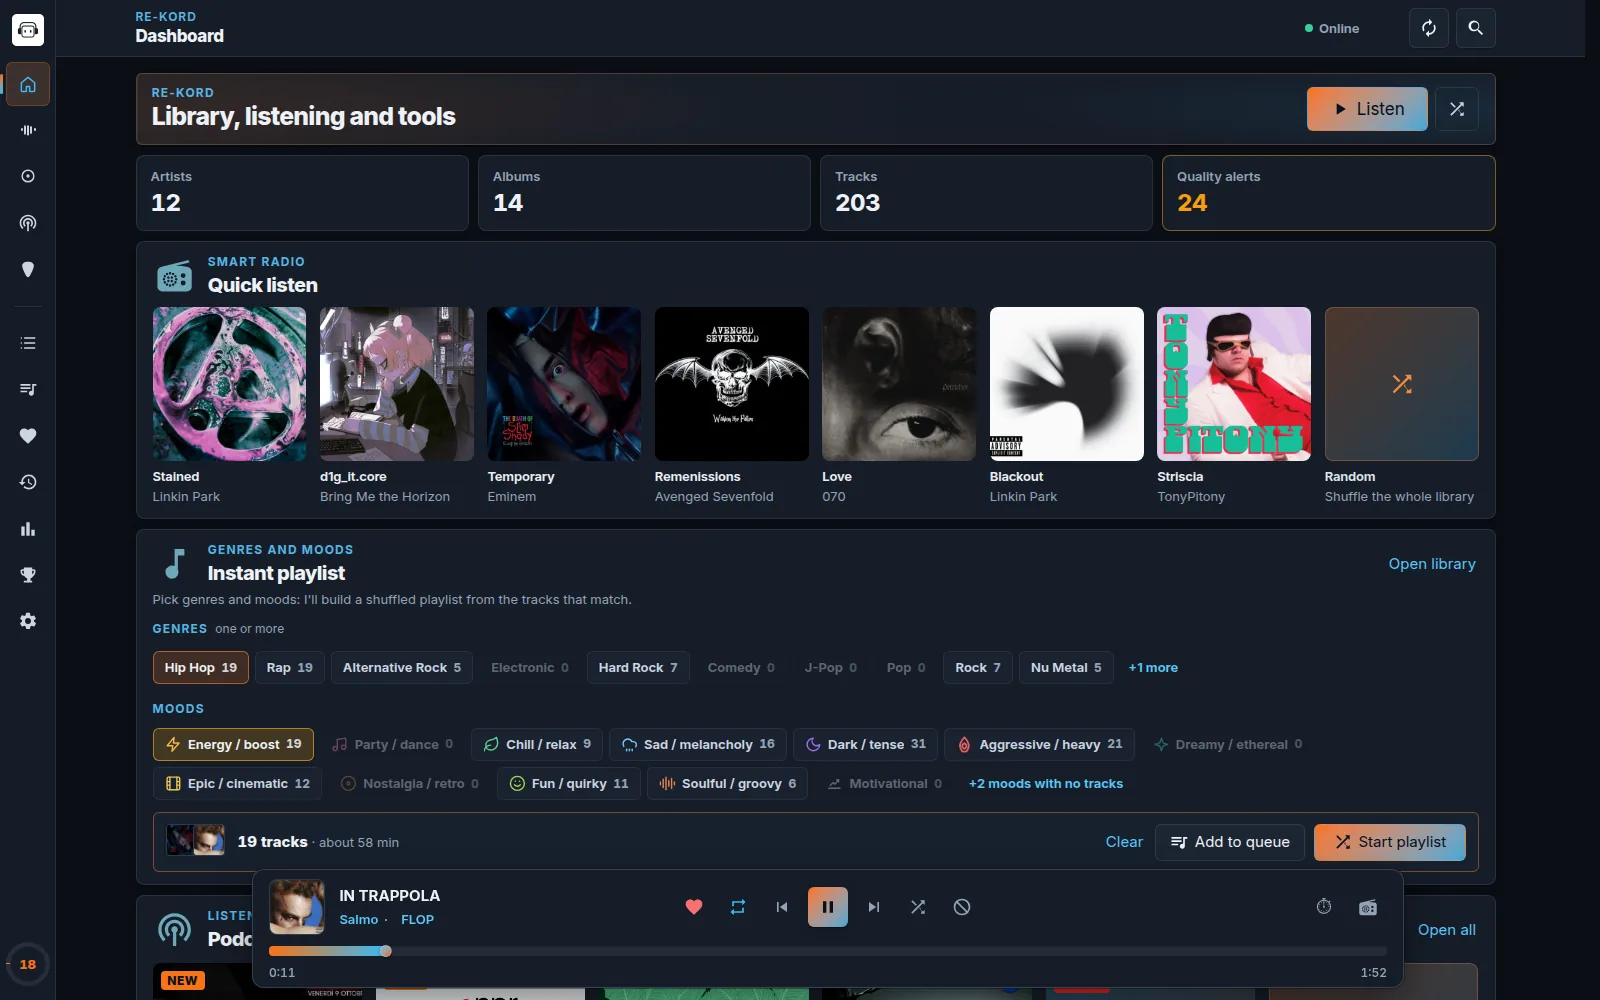The width and height of the screenshot is (1600, 1000).
Task: Select Alternative Rock genre chip
Action: 402,667
